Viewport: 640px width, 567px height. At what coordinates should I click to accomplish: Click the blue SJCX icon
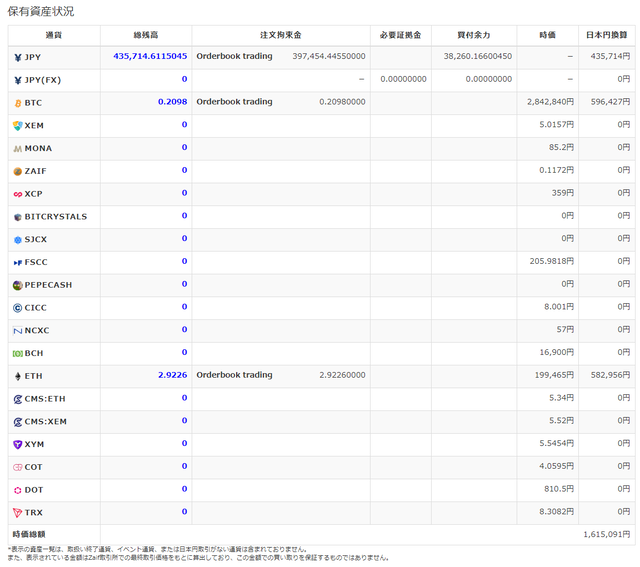tap(18, 240)
